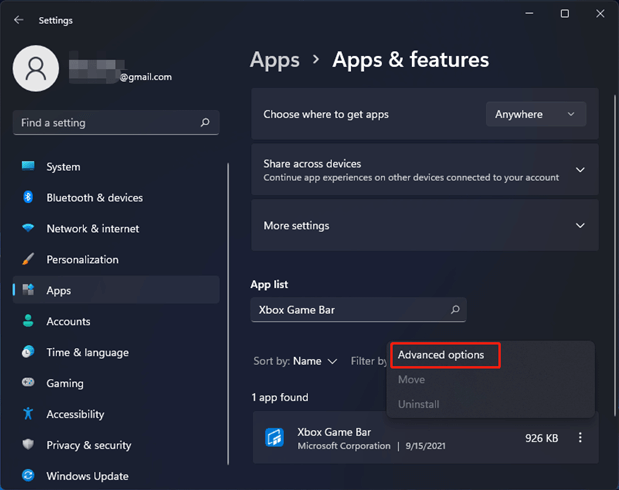This screenshot has height=490, width=619.
Task: Click the Privacy & security shield icon
Action: tap(28, 444)
